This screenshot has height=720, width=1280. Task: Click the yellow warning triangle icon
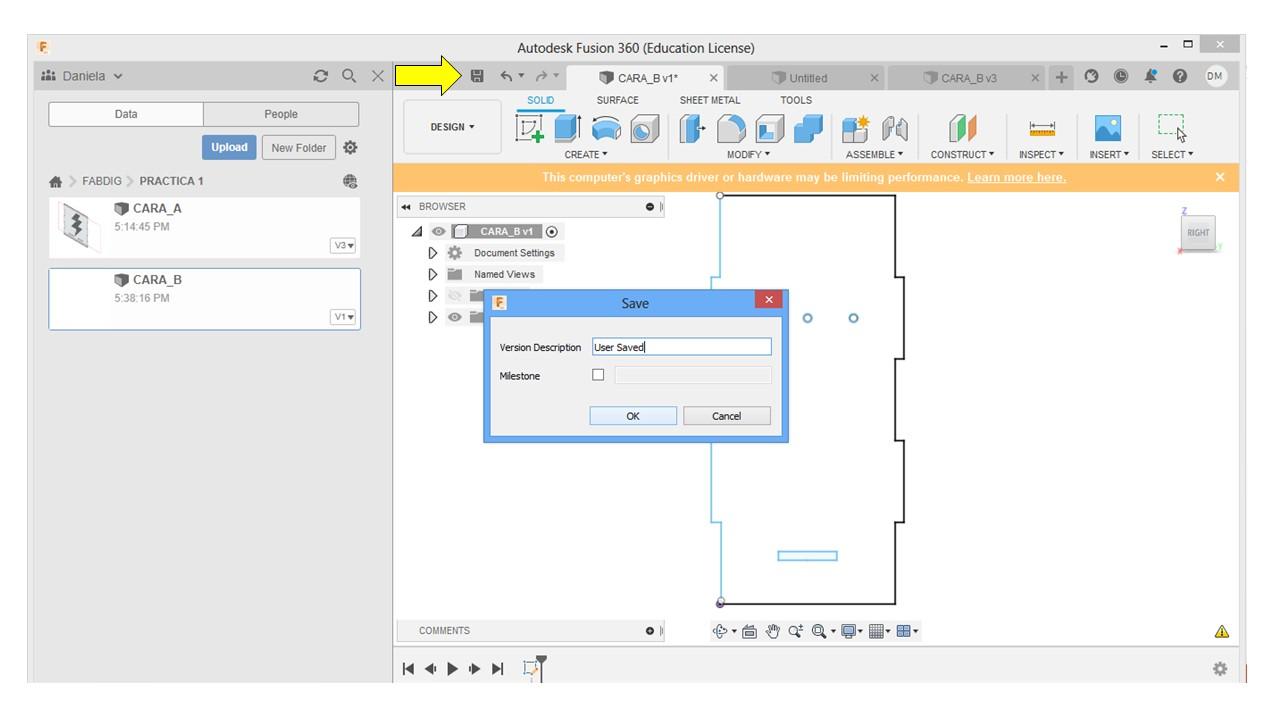[x=1221, y=631]
